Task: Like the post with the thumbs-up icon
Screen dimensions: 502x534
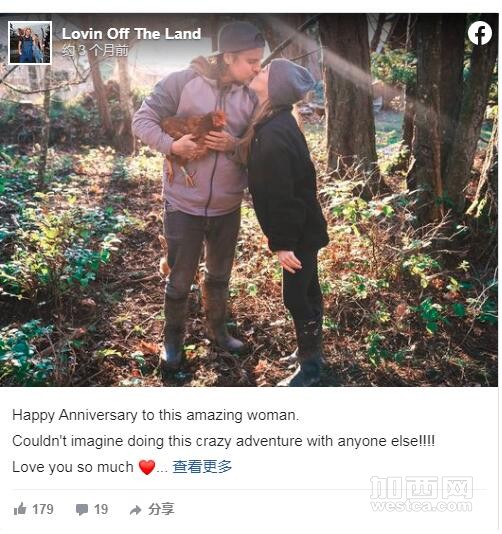Action: pyautogui.click(x=20, y=509)
